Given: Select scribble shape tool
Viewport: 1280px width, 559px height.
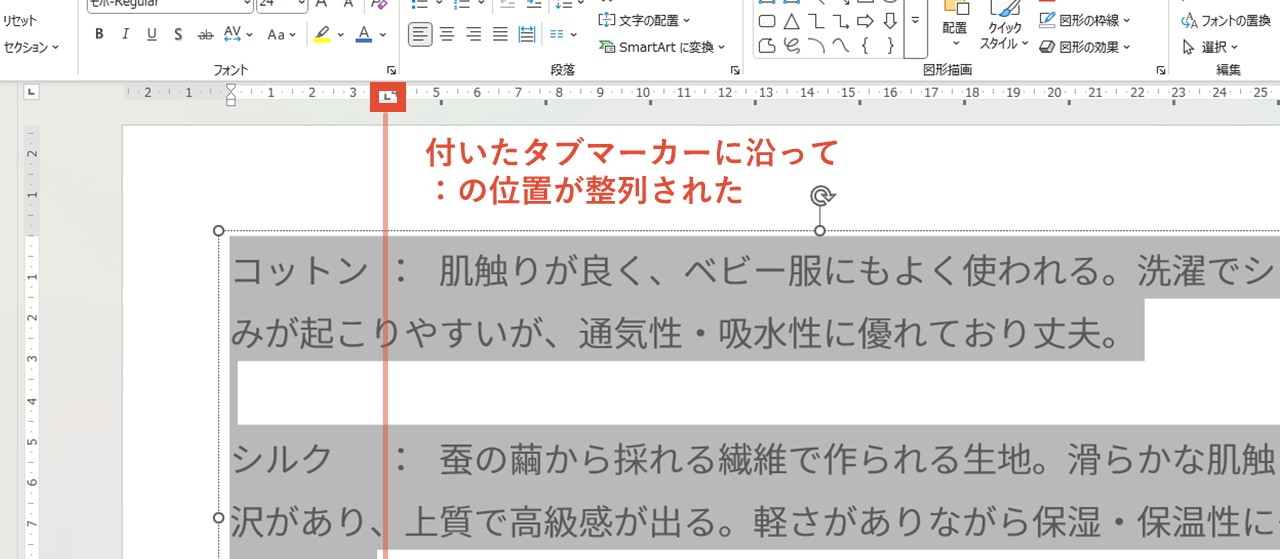Looking at the screenshot, I should pos(791,45).
